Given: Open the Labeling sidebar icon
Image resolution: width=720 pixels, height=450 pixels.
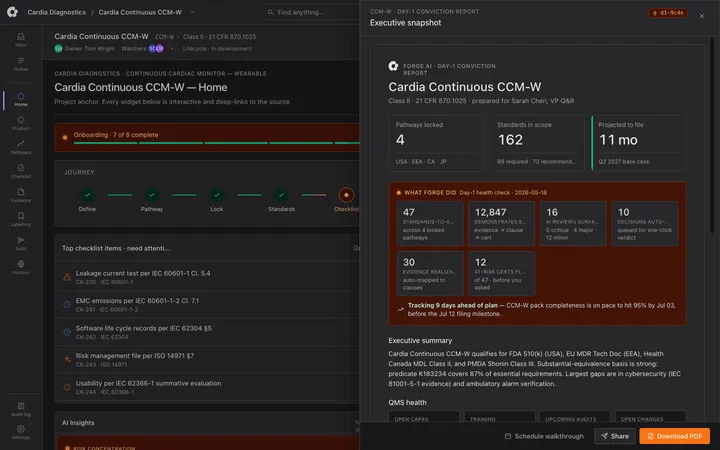Looking at the screenshot, I should click(21, 219).
